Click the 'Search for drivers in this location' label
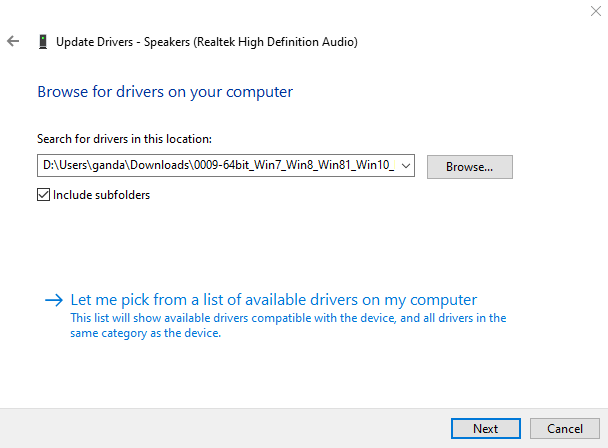 coord(124,139)
